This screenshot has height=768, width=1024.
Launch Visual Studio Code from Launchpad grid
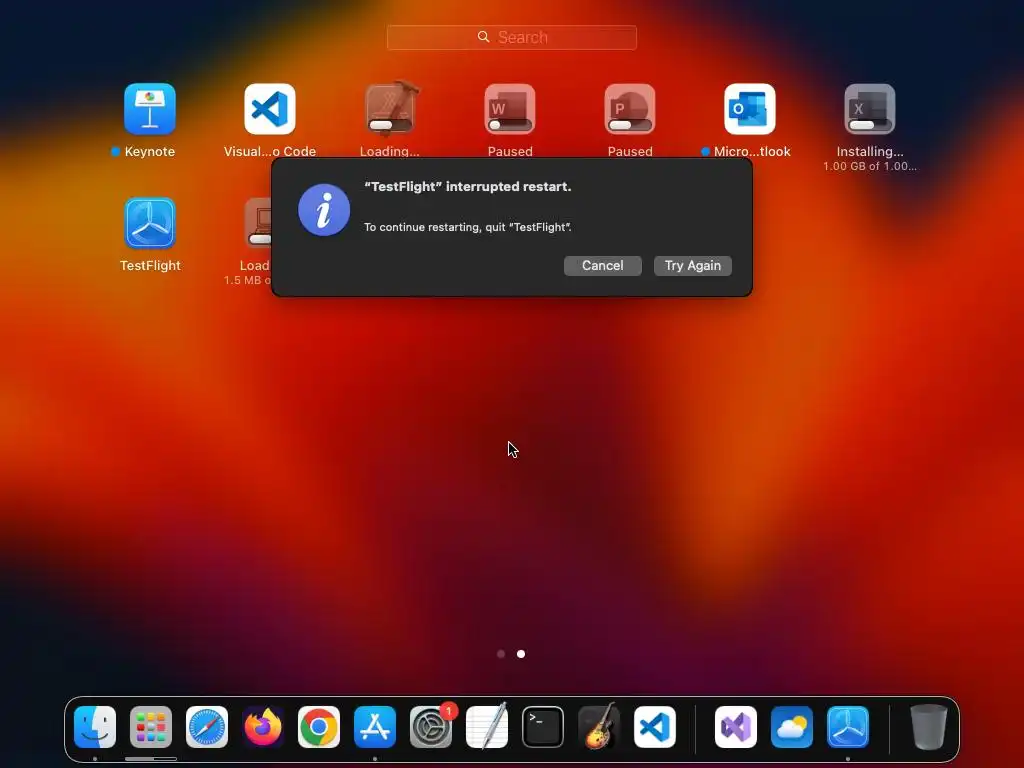click(270, 109)
